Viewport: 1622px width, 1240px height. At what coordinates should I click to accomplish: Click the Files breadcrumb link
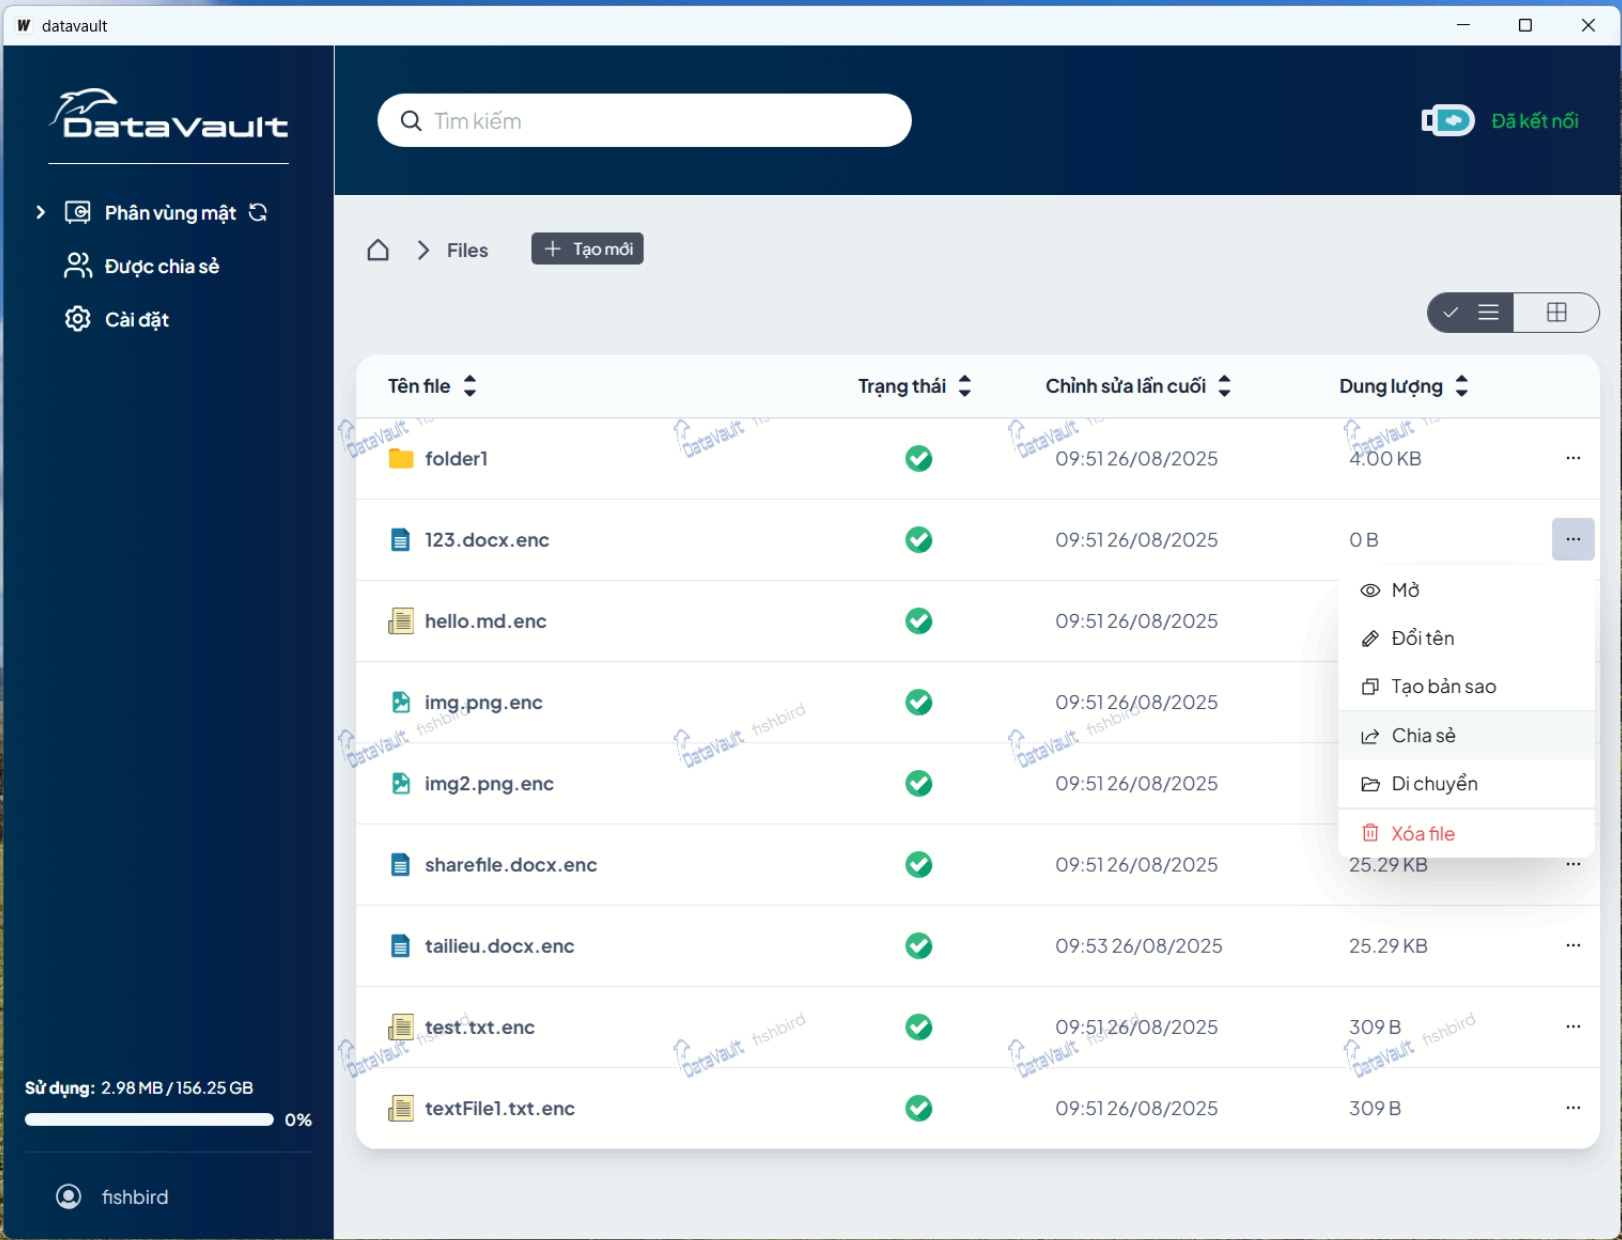pyautogui.click(x=467, y=250)
